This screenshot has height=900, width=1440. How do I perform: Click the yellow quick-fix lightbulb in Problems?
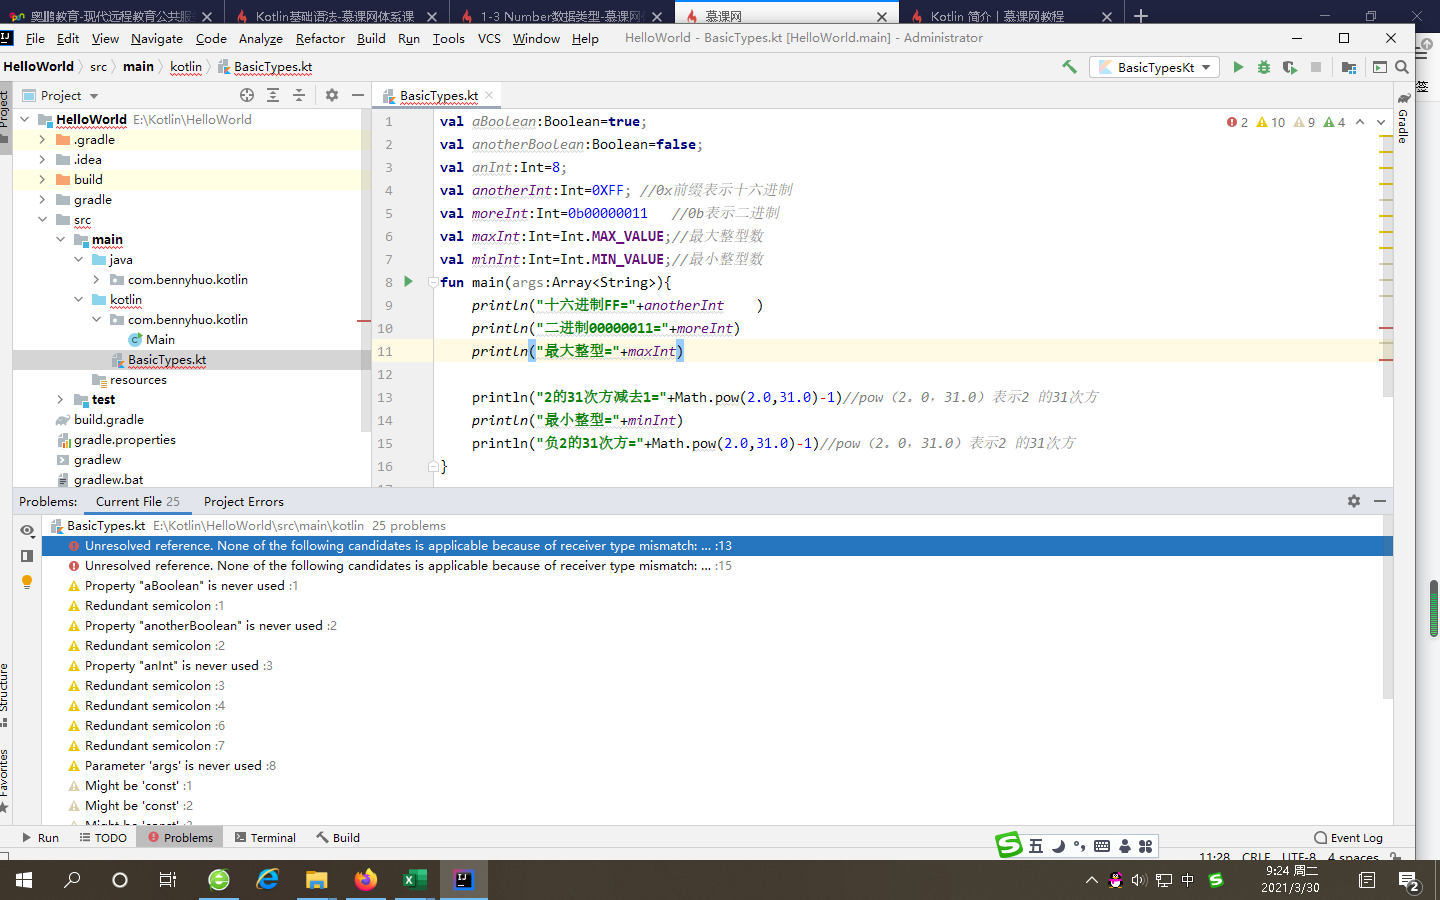pyautogui.click(x=27, y=581)
